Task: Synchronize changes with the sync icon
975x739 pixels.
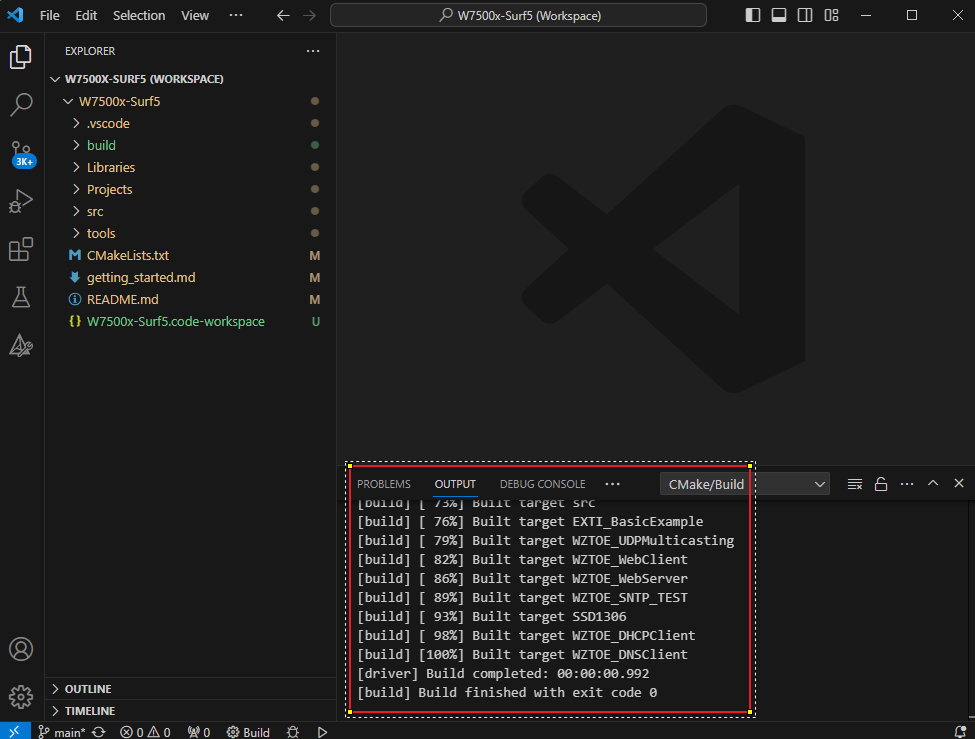Action: click(x=99, y=732)
